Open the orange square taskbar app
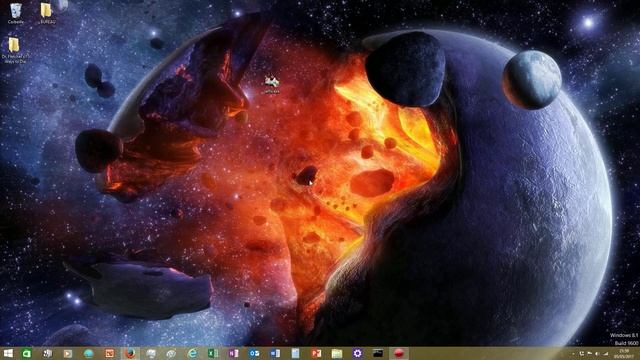The image size is (640, 360). coord(109,353)
